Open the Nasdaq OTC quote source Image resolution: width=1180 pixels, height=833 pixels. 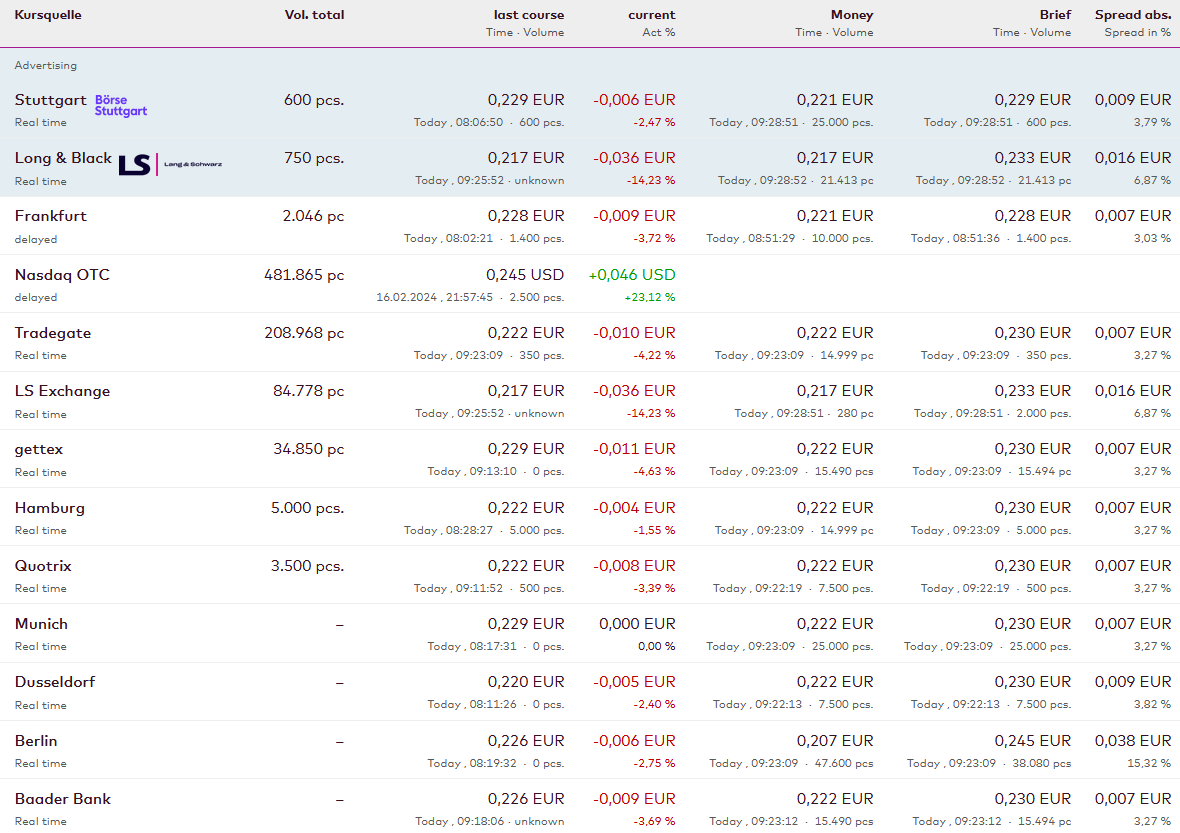62,275
